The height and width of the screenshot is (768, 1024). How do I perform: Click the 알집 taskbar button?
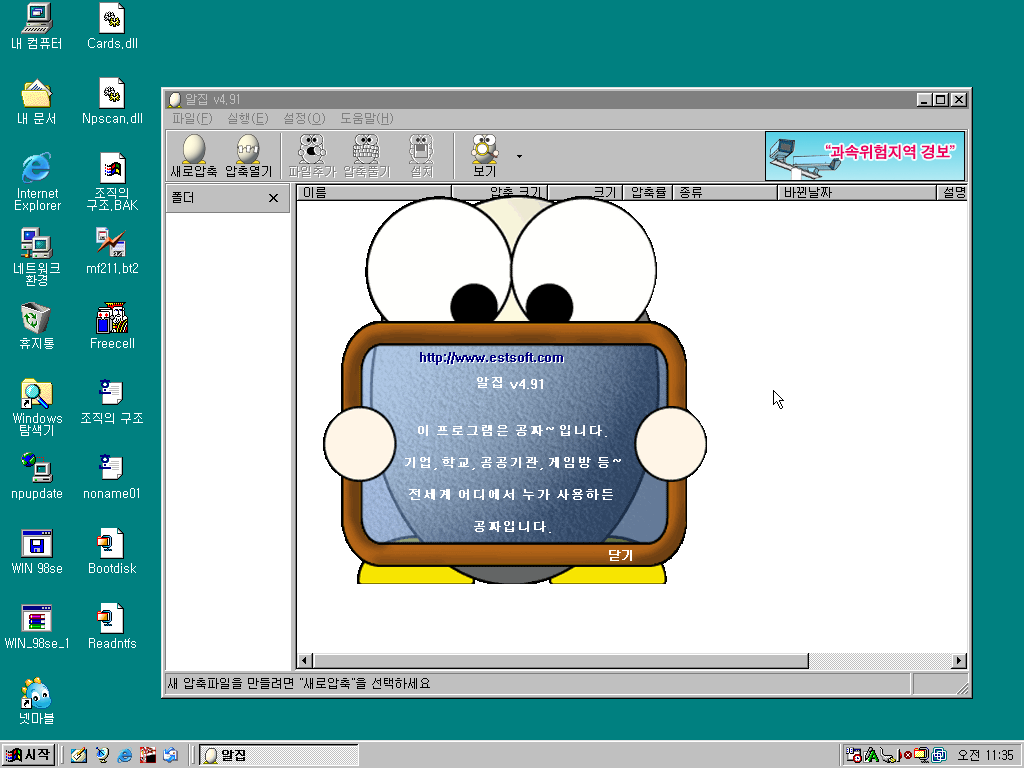(x=279, y=755)
